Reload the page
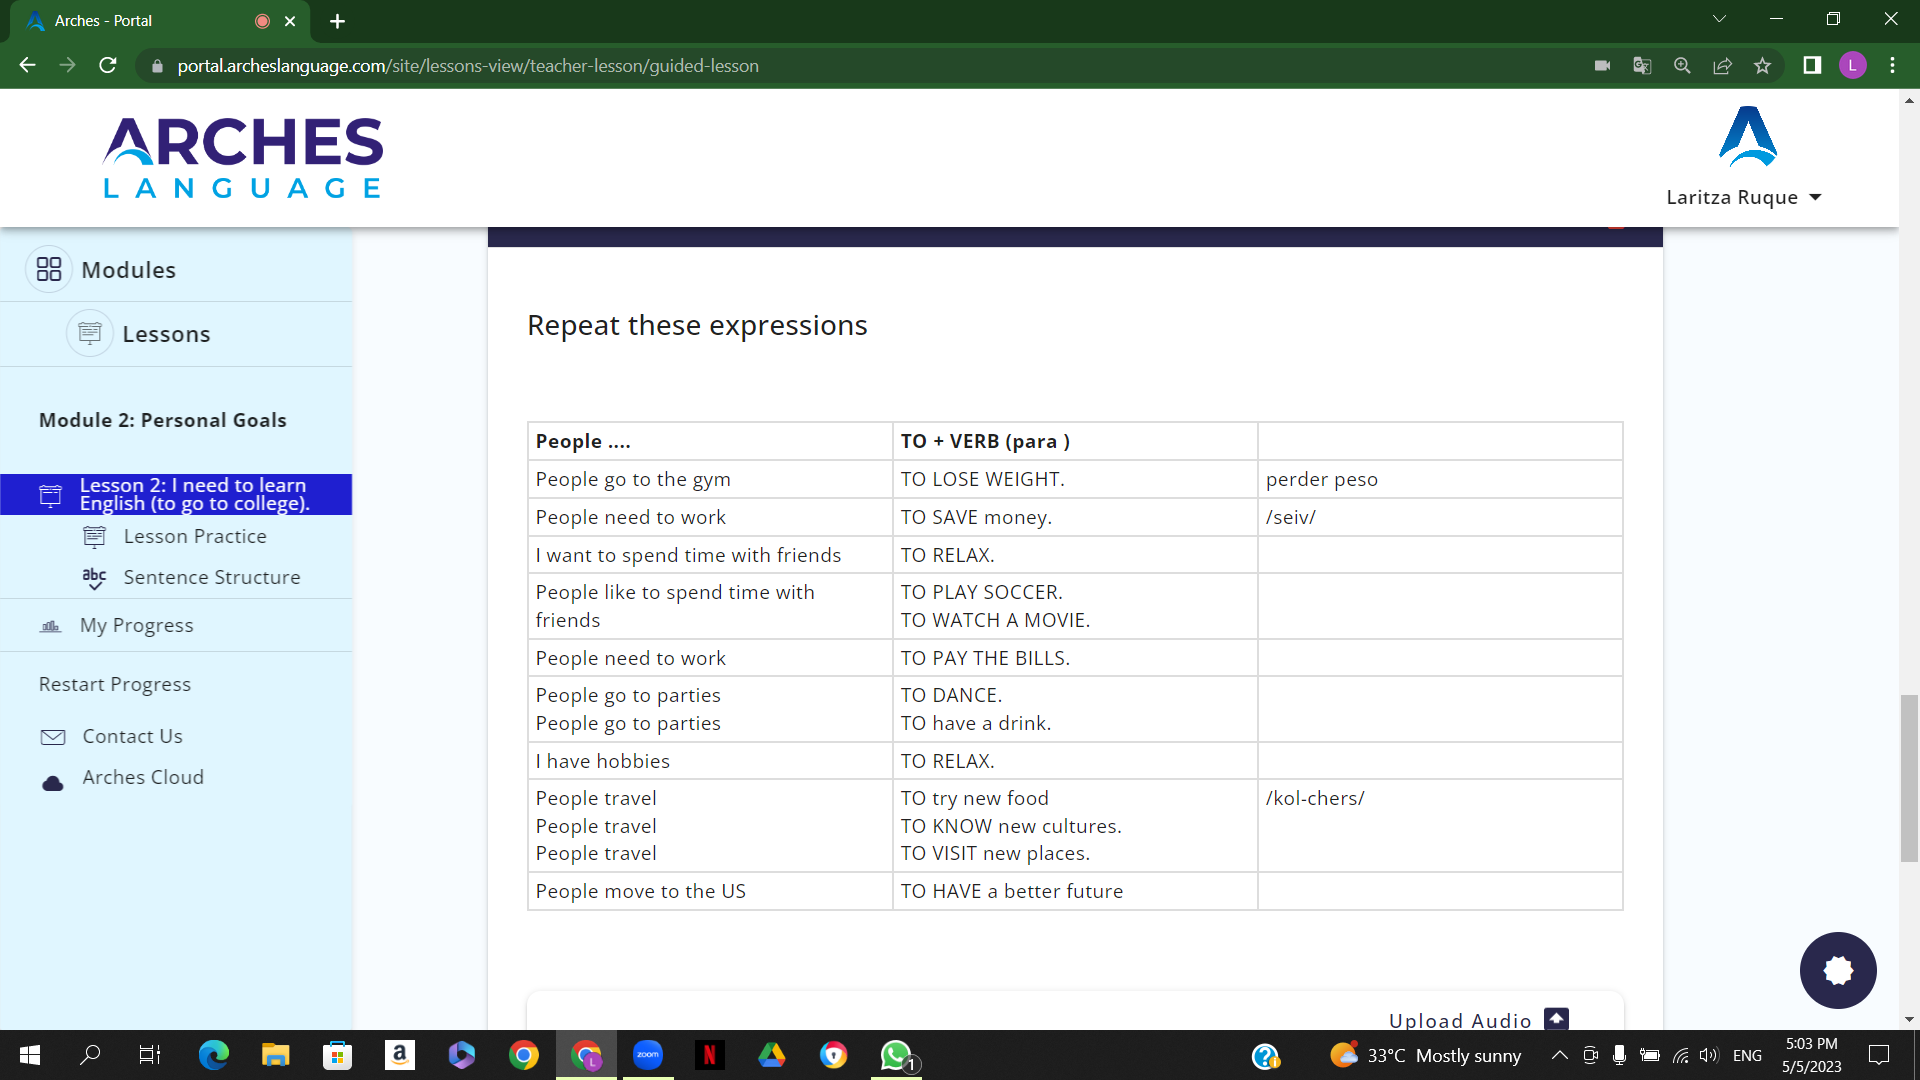This screenshot has width=1920, height=1080. point(108,65)
